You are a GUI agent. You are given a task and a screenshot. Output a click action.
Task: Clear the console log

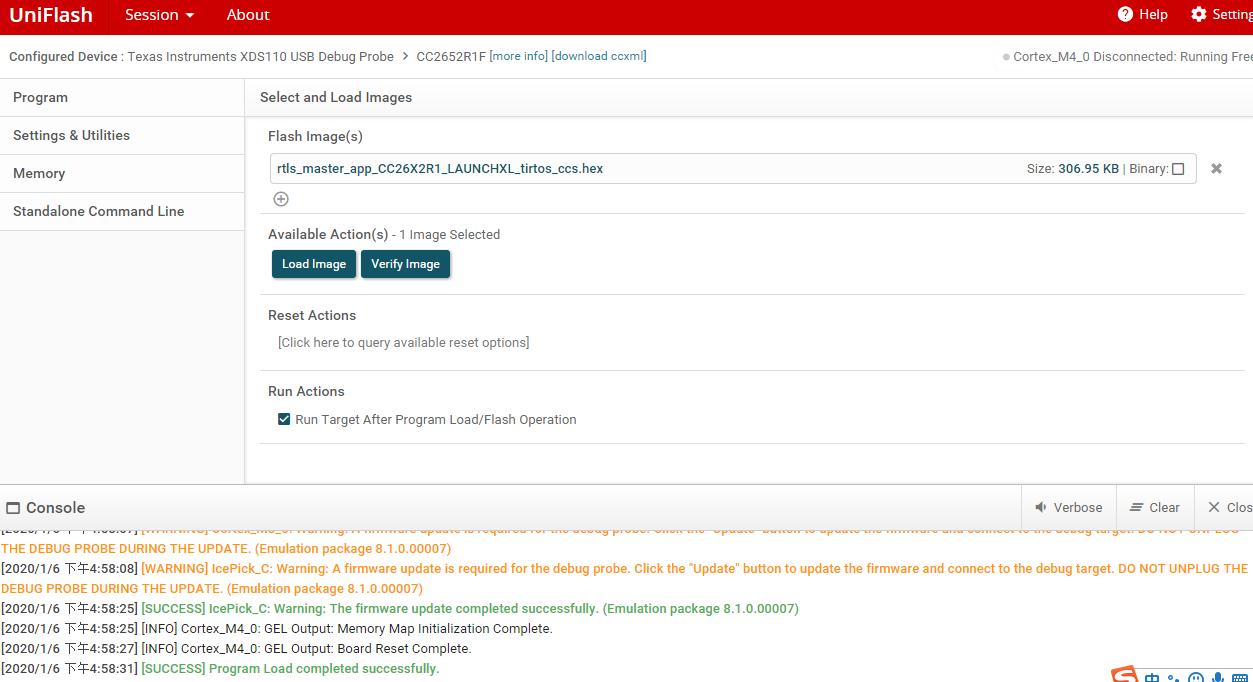(x=1154, y=508)
